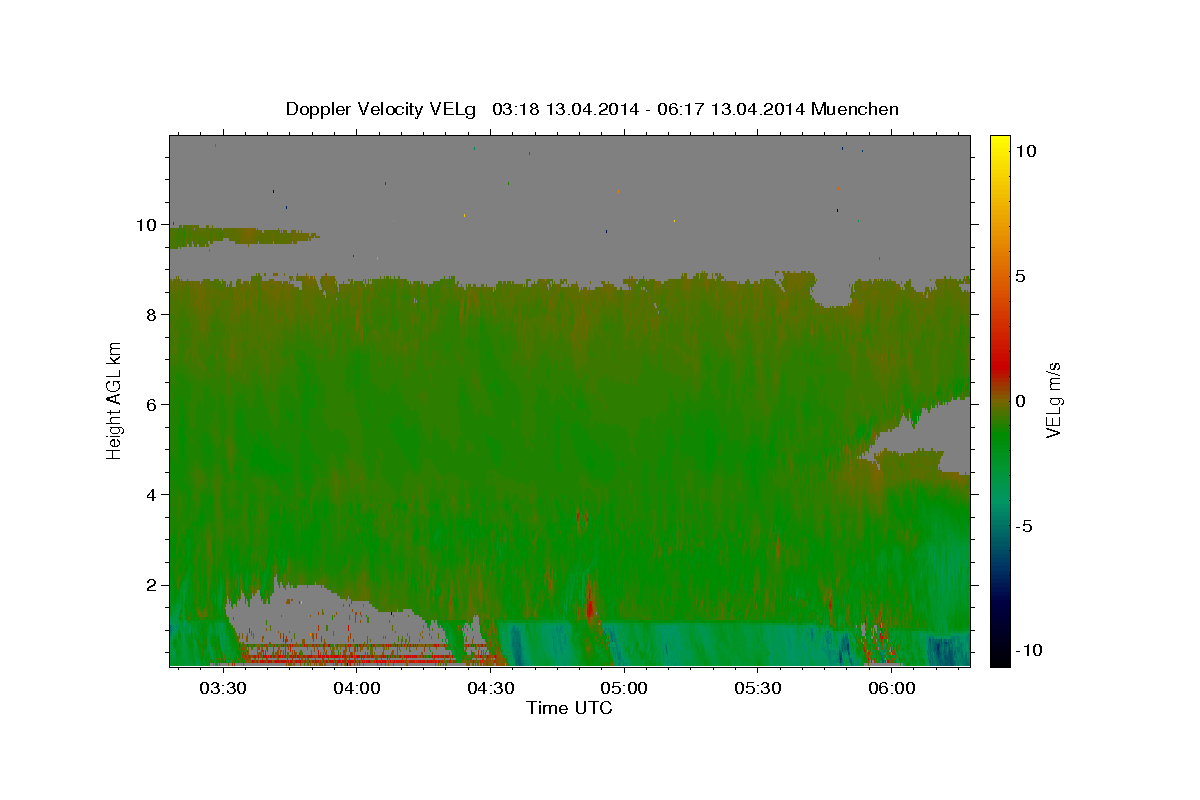Click the 03:30 time tick label
The width and height of the screenshot is (1200, 800).
coord(223,688)
